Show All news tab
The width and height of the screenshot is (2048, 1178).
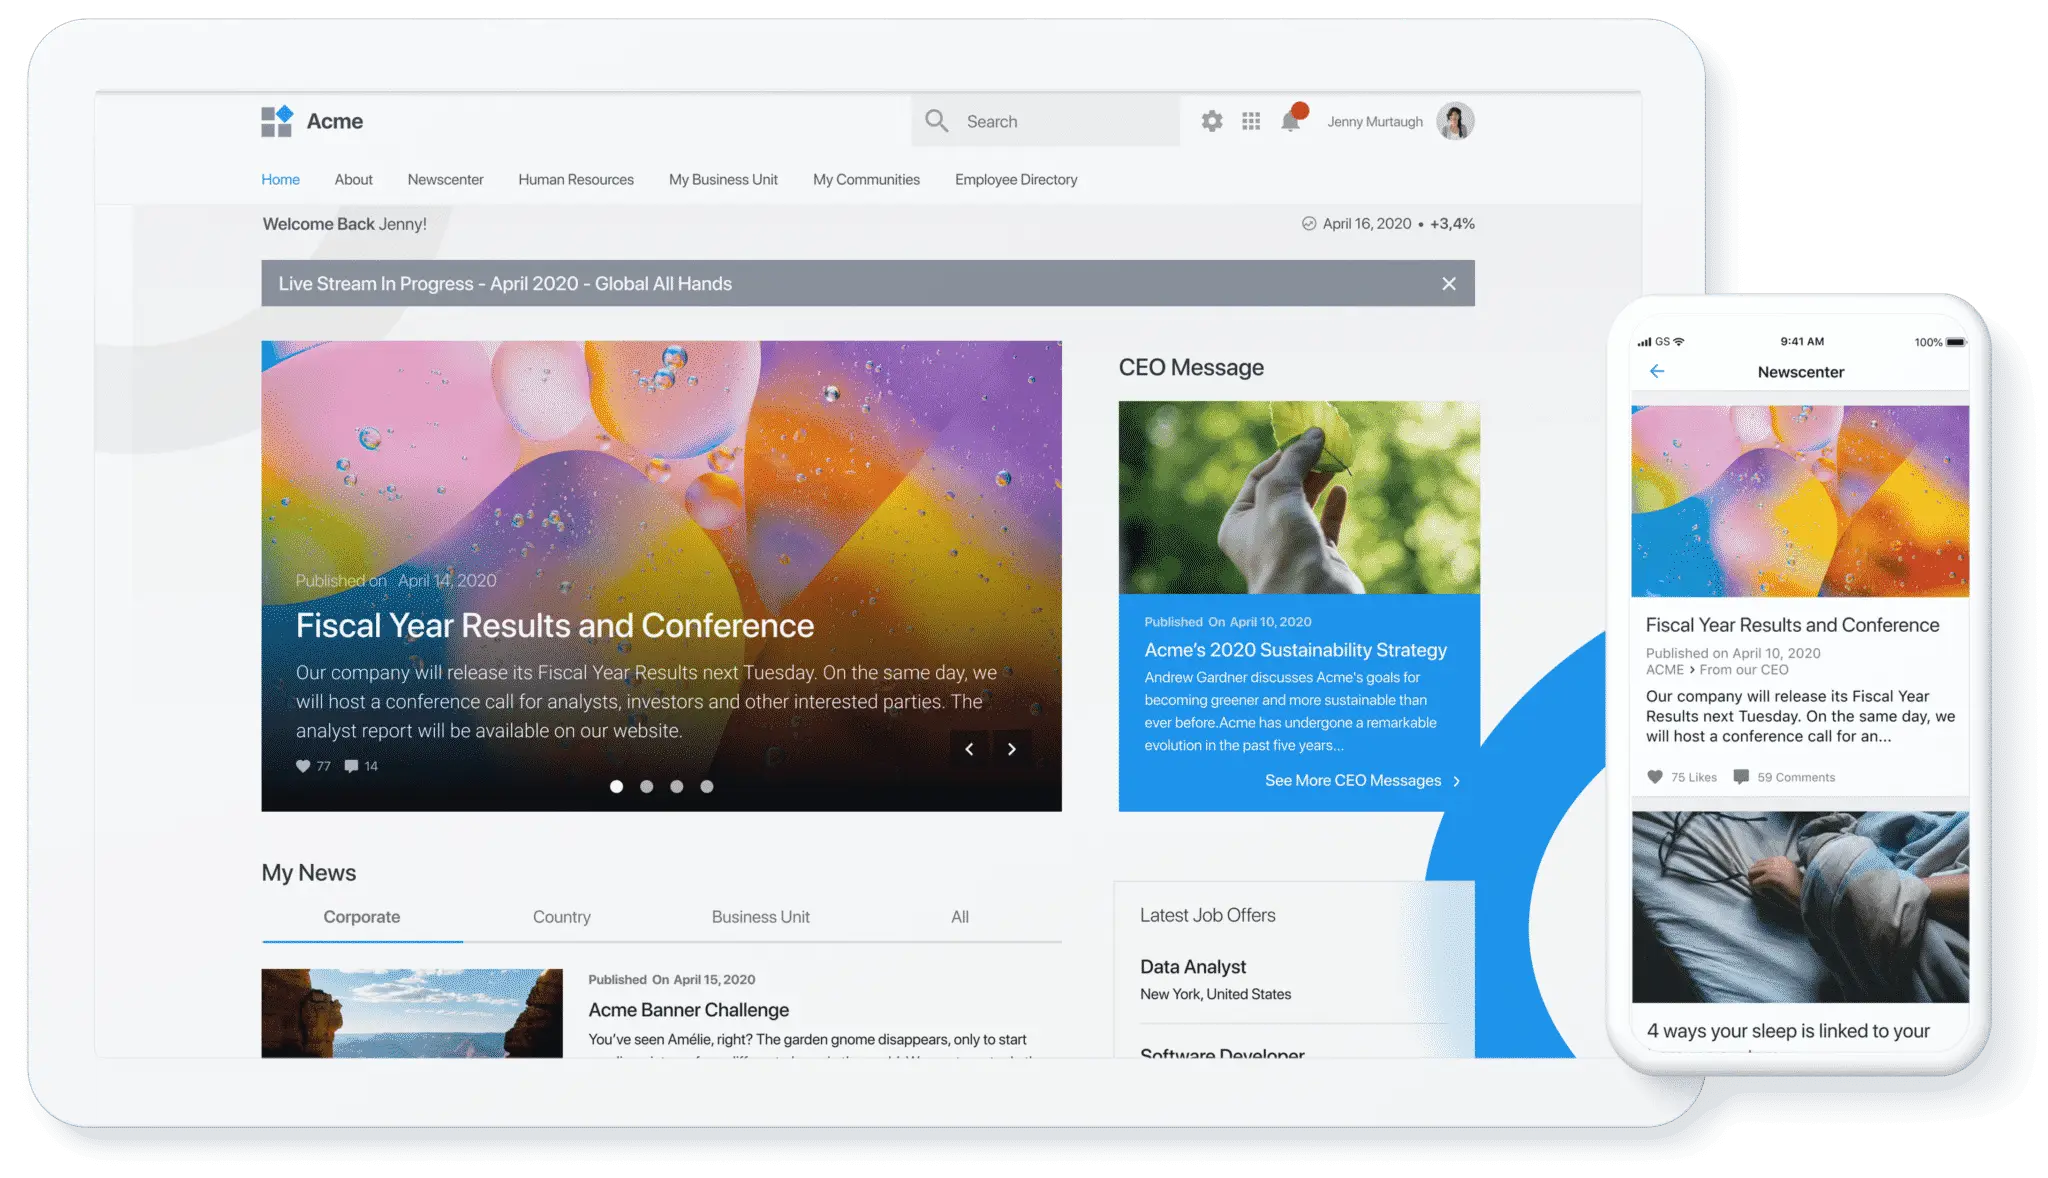point(960,917)
